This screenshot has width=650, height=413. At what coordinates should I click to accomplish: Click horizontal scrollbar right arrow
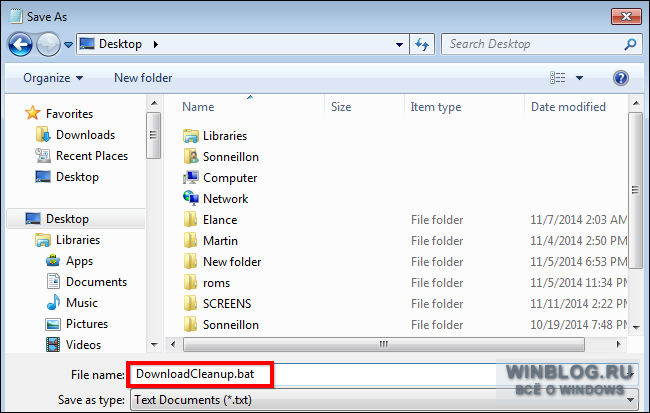click(x=618, y=345)
